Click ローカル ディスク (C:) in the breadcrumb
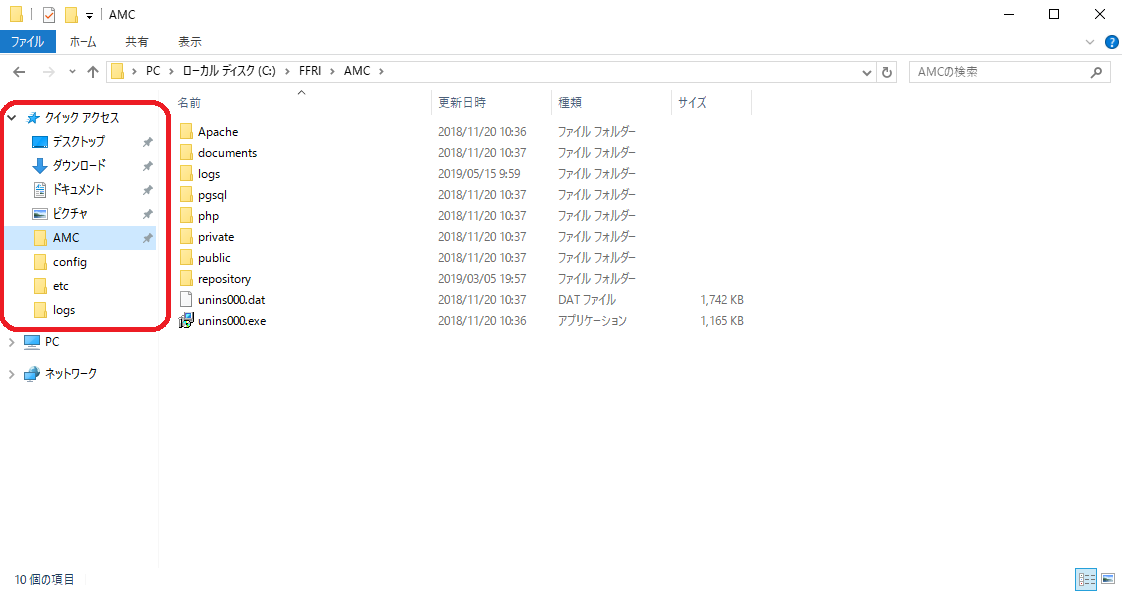Viewport: 1122px width, 591px height. 229,71
